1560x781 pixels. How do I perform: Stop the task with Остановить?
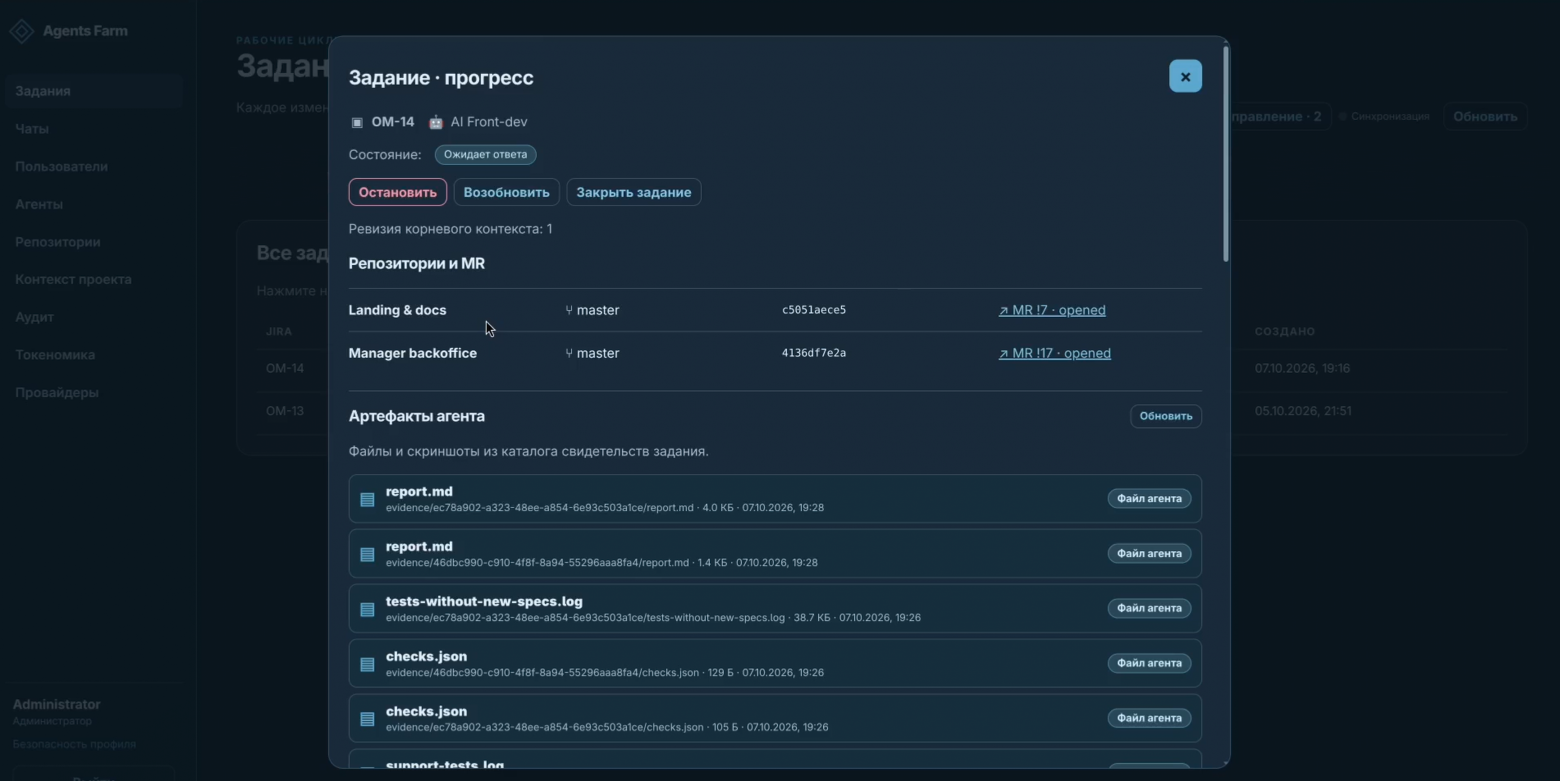pyautogui.click(x=398, y=192)
